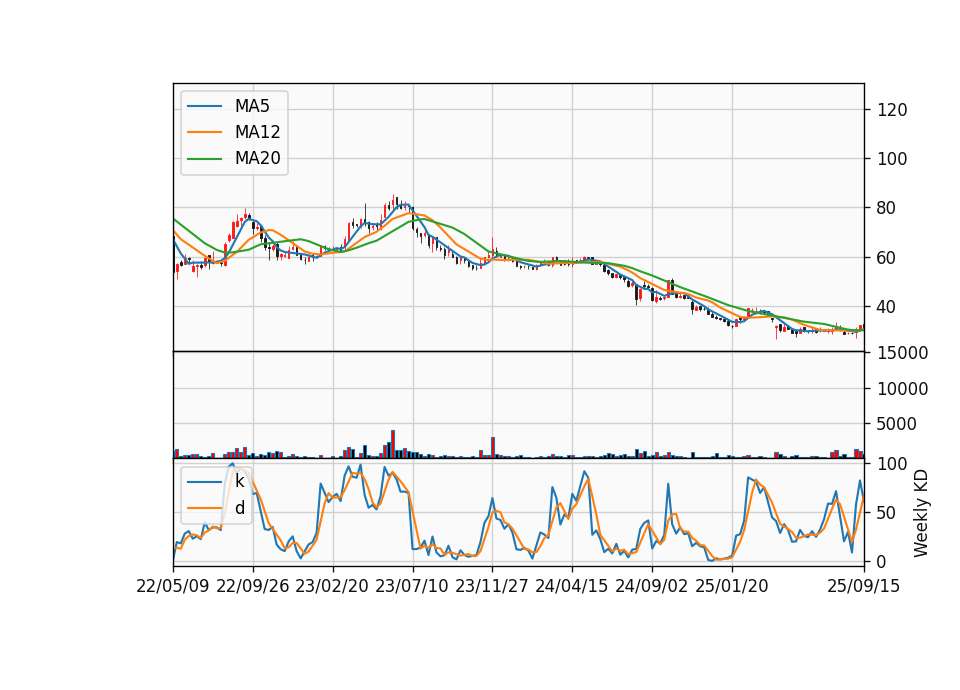Click the volume spike bar at 23/11/27

[x=493, y=448]
